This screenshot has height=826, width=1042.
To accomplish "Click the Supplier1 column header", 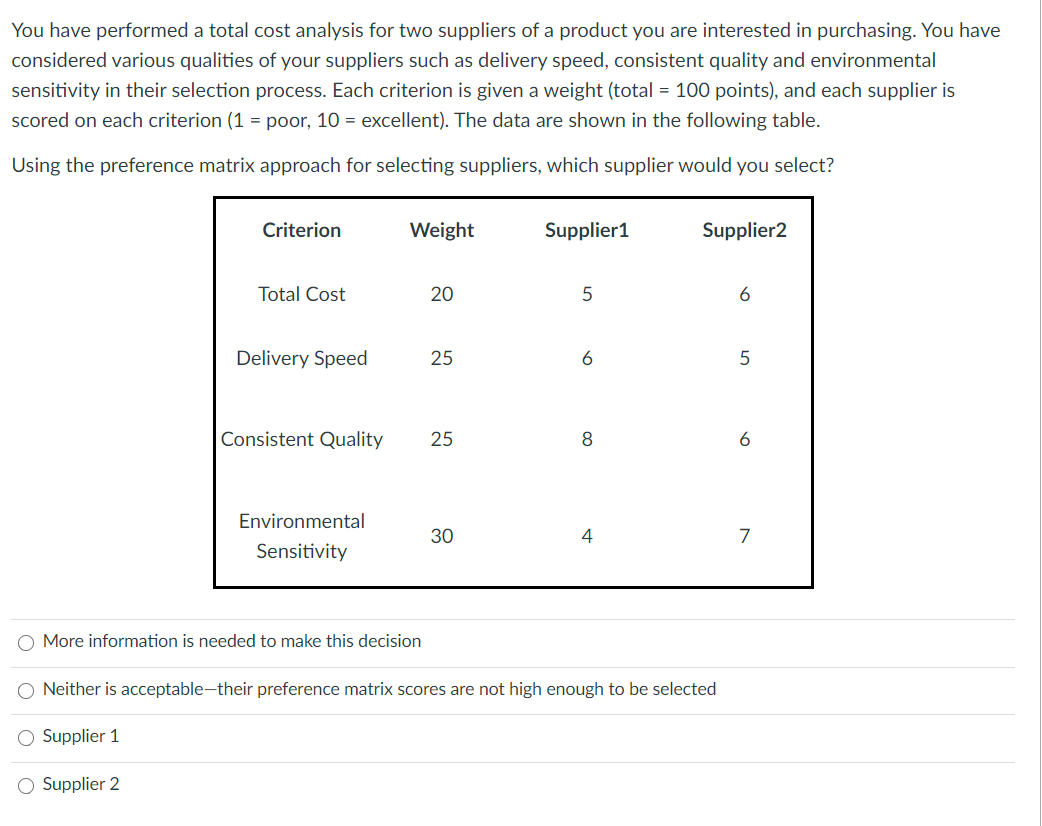I will click(x=587, y=230).
